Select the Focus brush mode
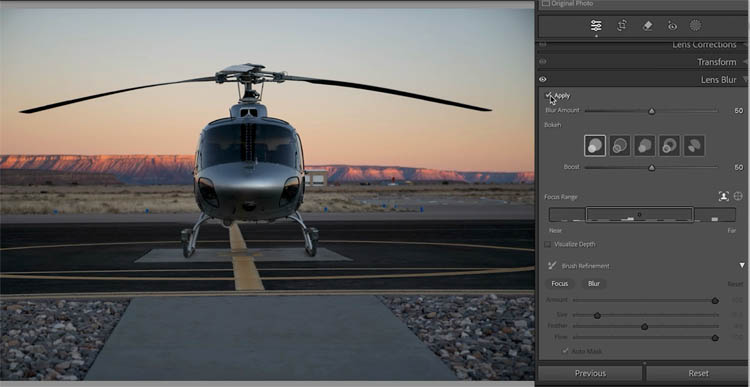The height and width of the screenshot is (387, 750). pos(560,284)
